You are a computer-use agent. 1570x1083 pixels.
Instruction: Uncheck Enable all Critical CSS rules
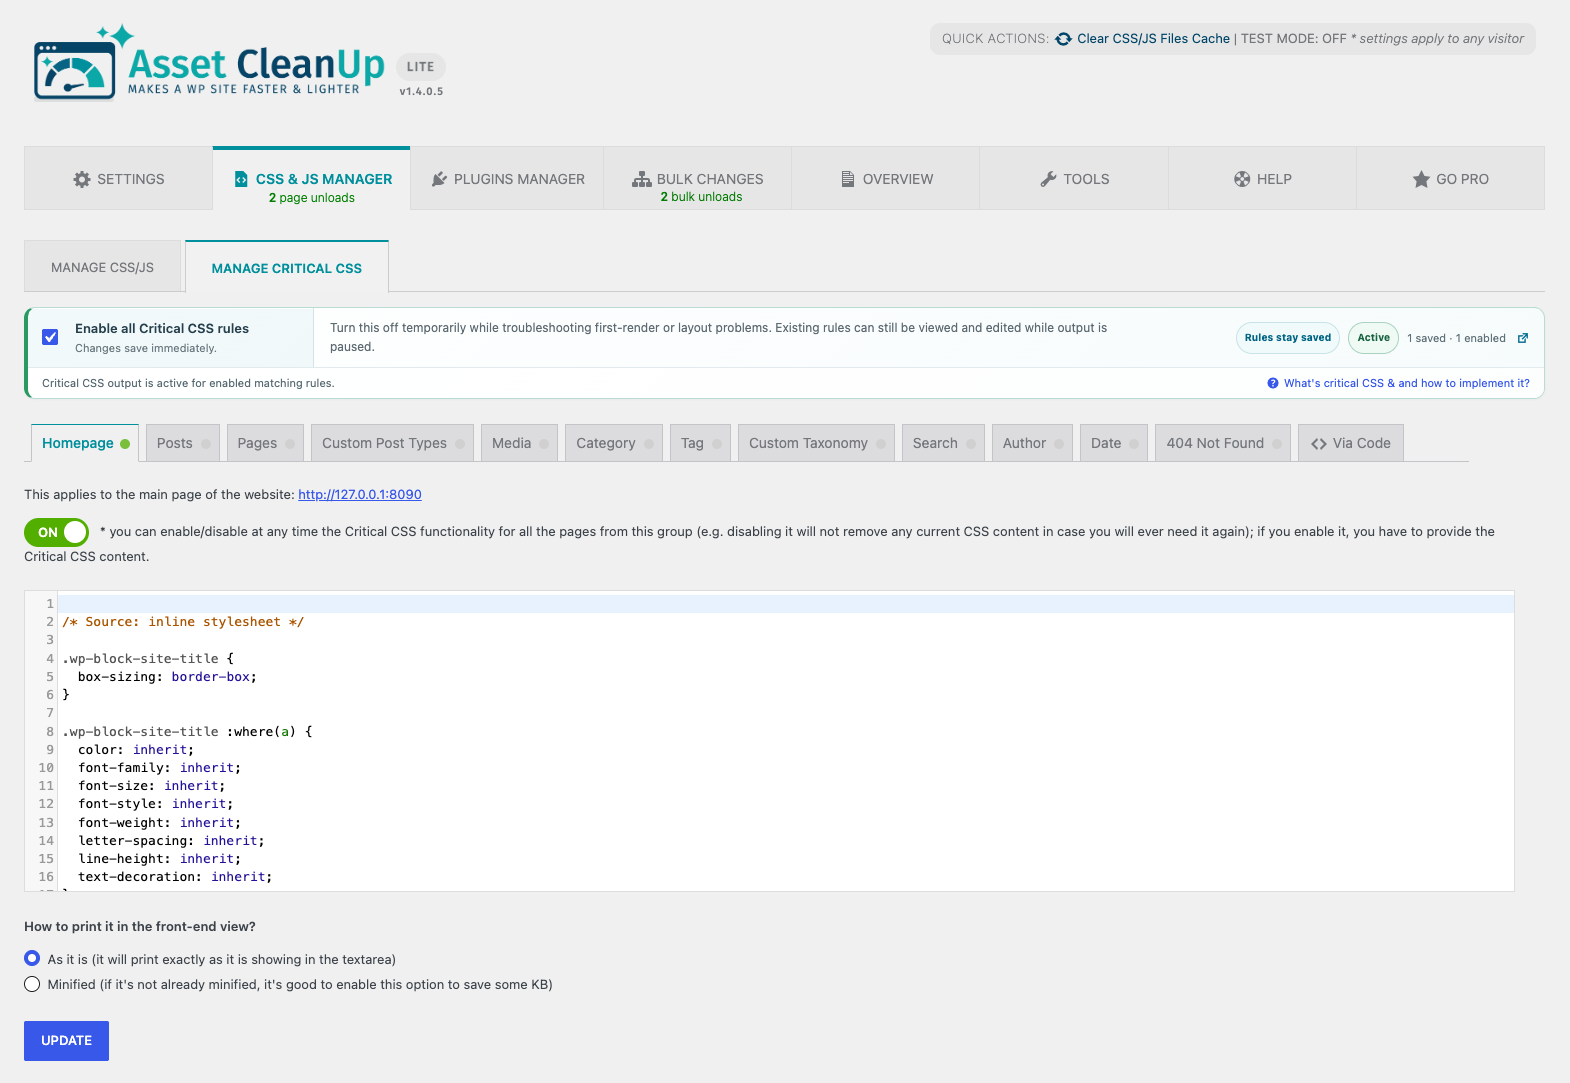[50, 337]
